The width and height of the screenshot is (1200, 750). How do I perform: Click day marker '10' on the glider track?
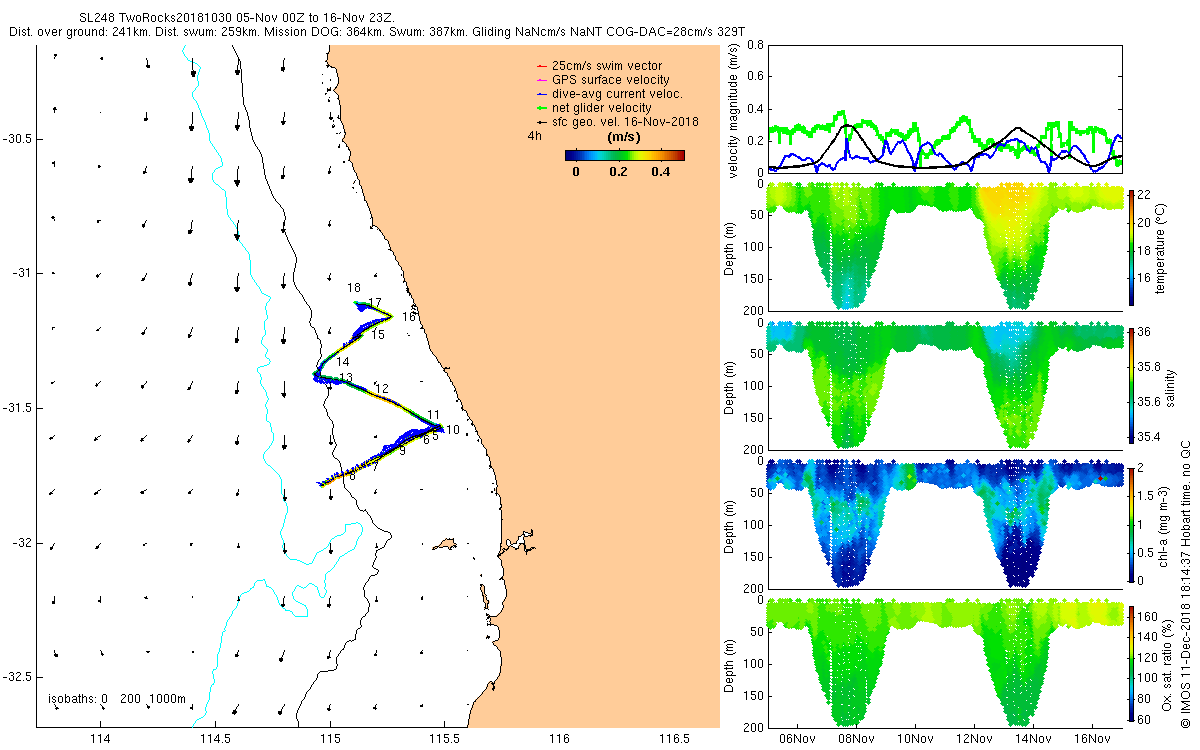(x=453, y=430)
